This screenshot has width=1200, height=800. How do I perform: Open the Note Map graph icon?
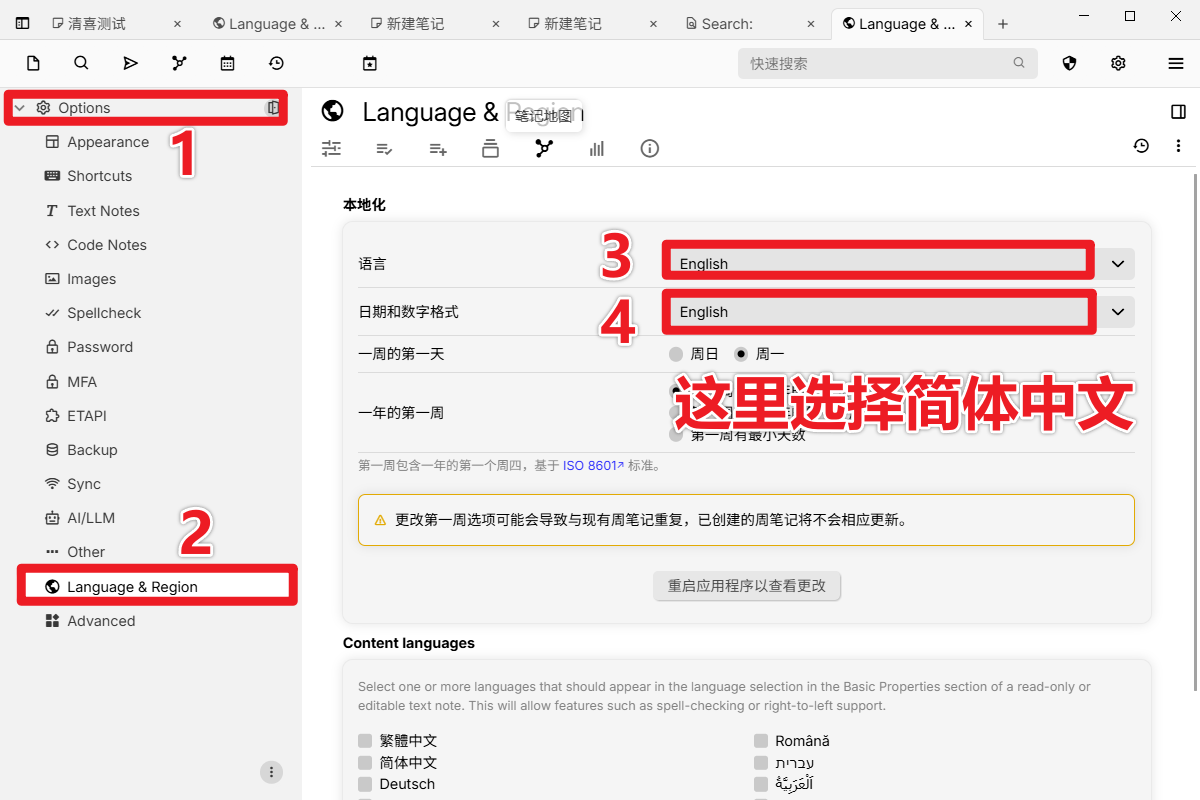pos(543,148)
